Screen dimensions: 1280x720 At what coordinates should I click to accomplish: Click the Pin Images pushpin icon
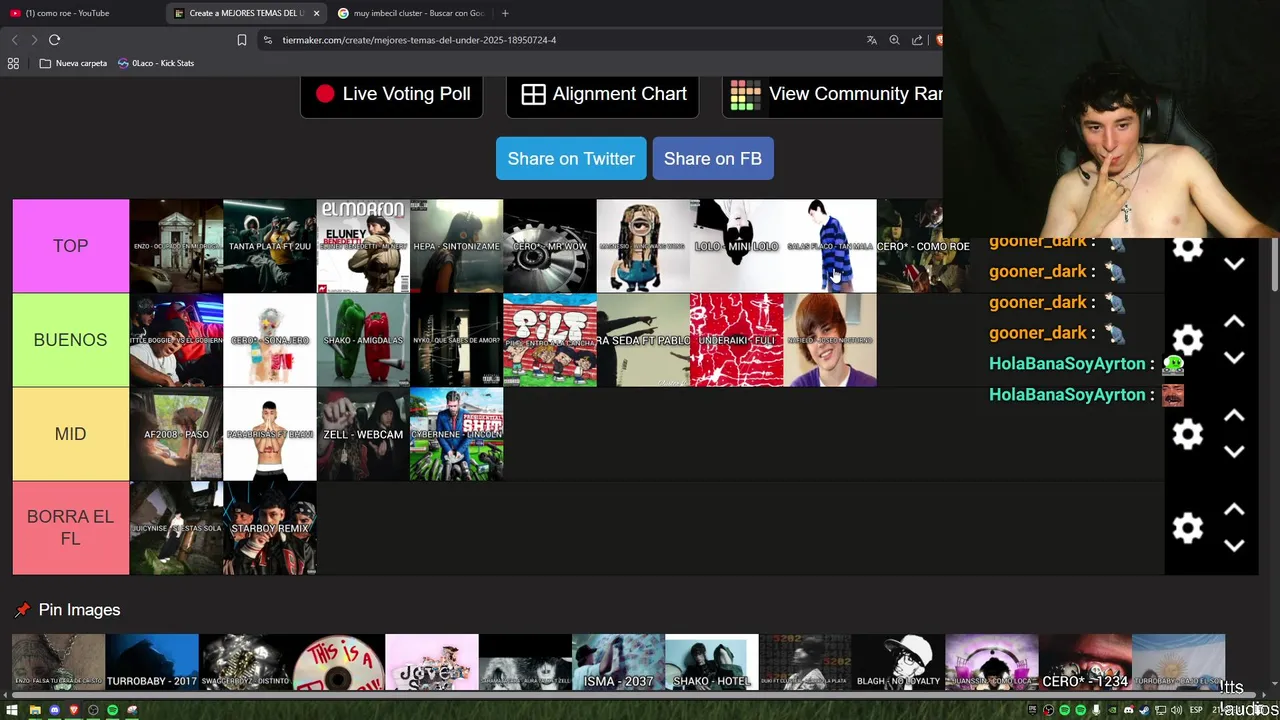coord(22,610)
